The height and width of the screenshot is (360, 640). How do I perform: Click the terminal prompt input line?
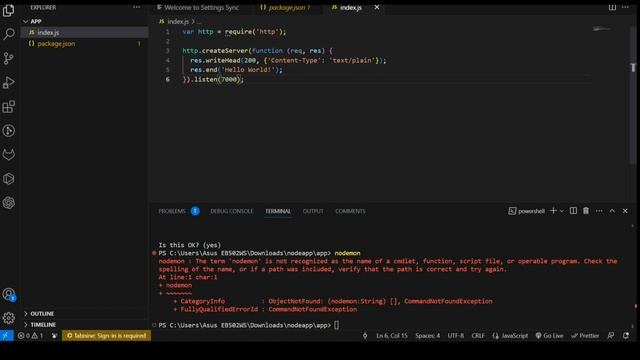coord(249,325)
